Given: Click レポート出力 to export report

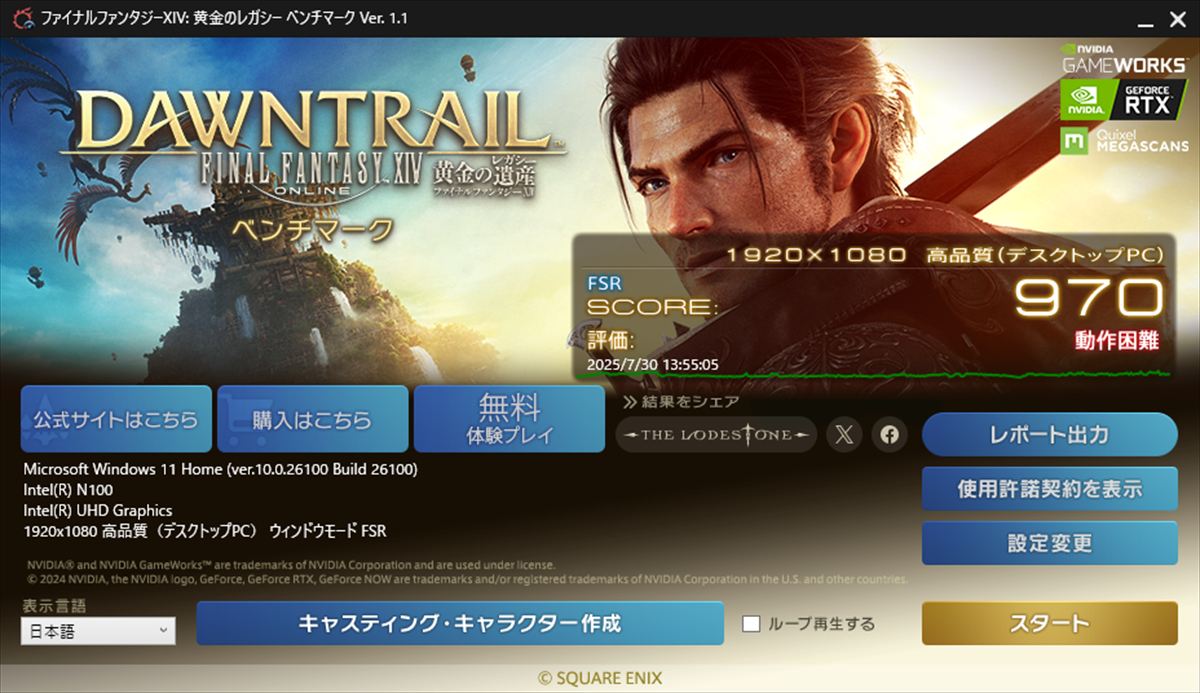Looking at the screenshot, I should pyautogui.click(x=1049, y=435).
